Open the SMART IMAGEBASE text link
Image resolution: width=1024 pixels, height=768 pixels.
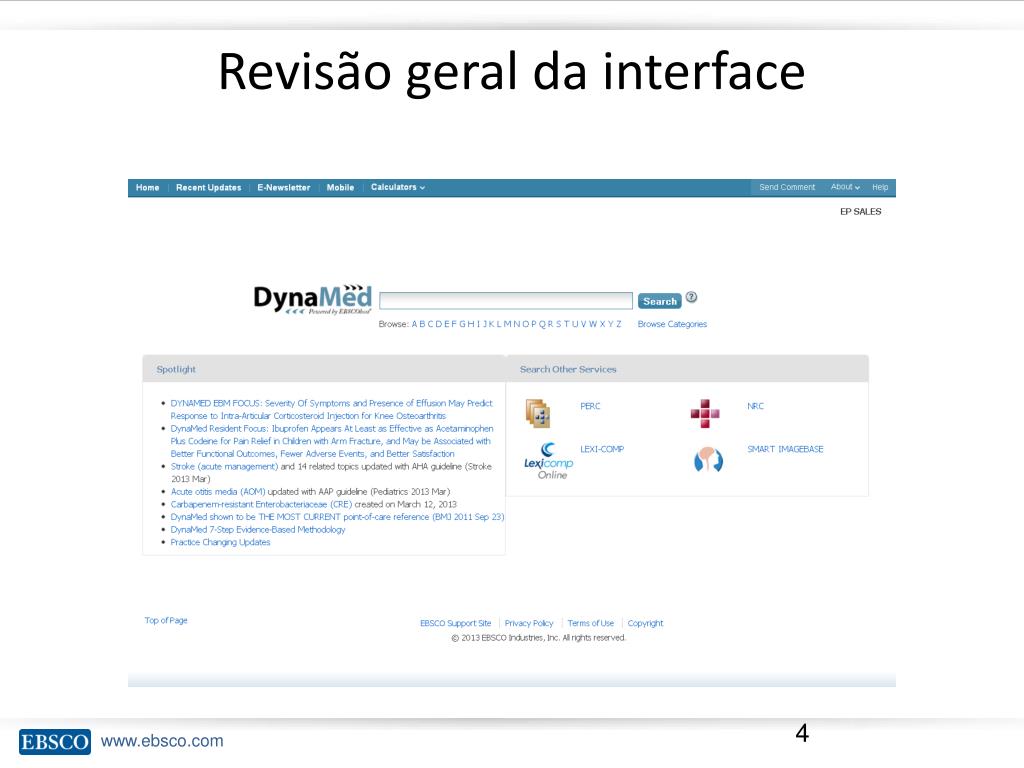(786, 449)
